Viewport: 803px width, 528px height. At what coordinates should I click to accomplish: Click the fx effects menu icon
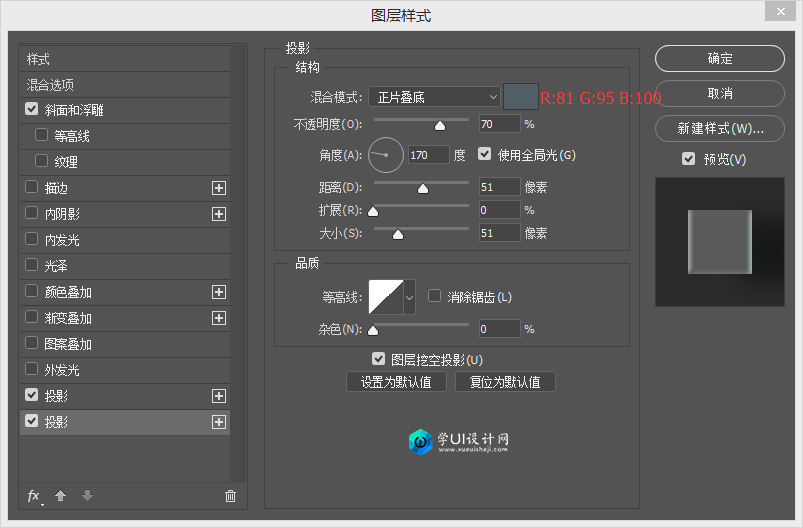pyautogui.click(x=34, y=496)
